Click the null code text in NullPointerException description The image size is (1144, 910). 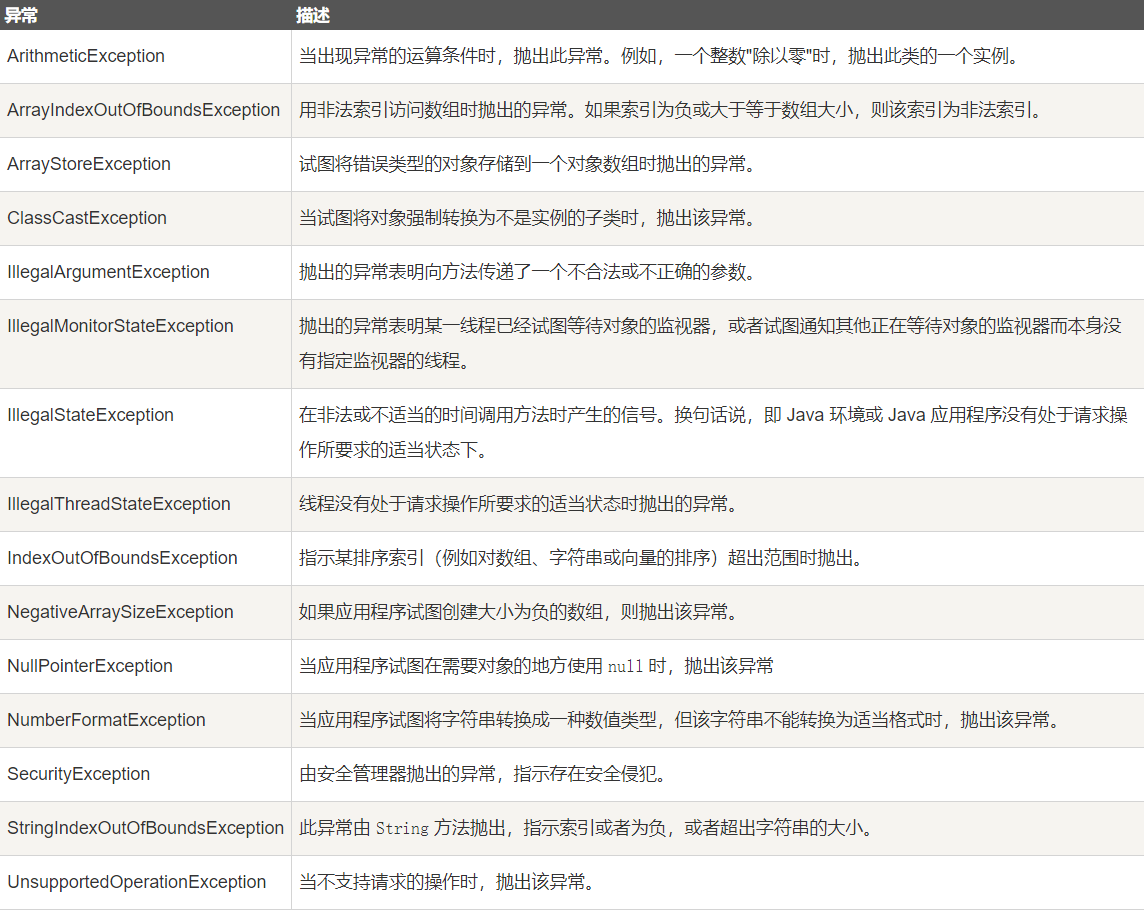pyautogui.click(x=625, y=667)
